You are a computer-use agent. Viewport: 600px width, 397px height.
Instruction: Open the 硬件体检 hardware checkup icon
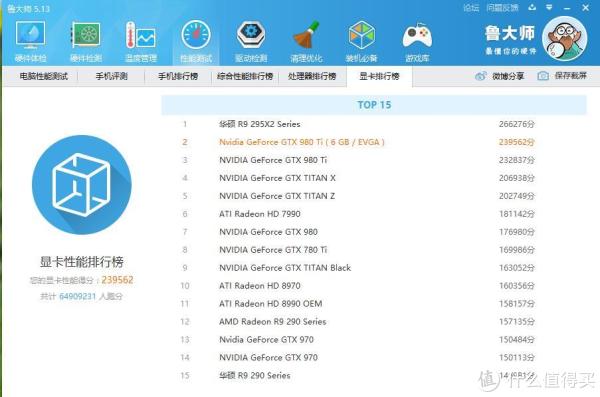(x=31, y=41)
